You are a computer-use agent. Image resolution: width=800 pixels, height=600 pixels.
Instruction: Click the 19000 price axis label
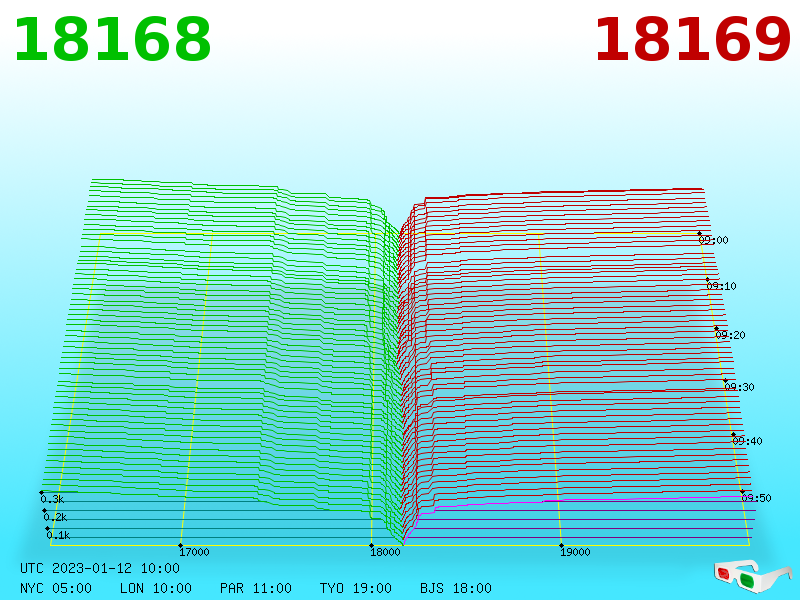click(x=576, y=552)
